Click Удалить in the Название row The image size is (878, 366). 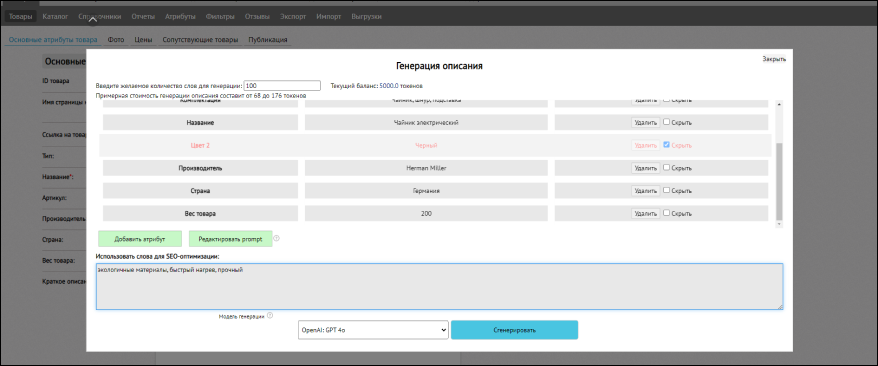[645, 122]
